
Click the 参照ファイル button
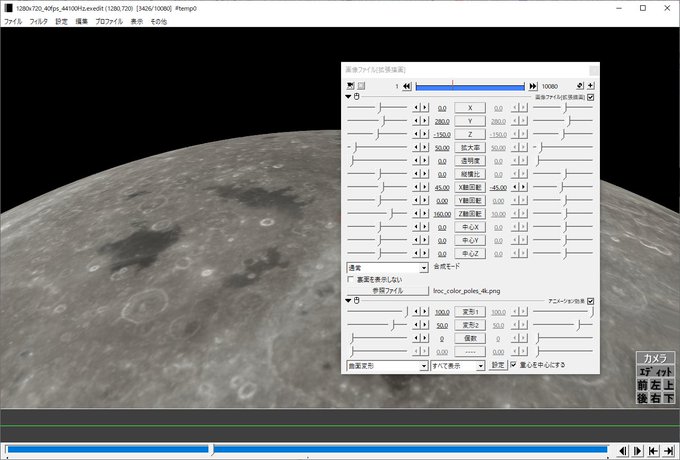click(387, 291)
